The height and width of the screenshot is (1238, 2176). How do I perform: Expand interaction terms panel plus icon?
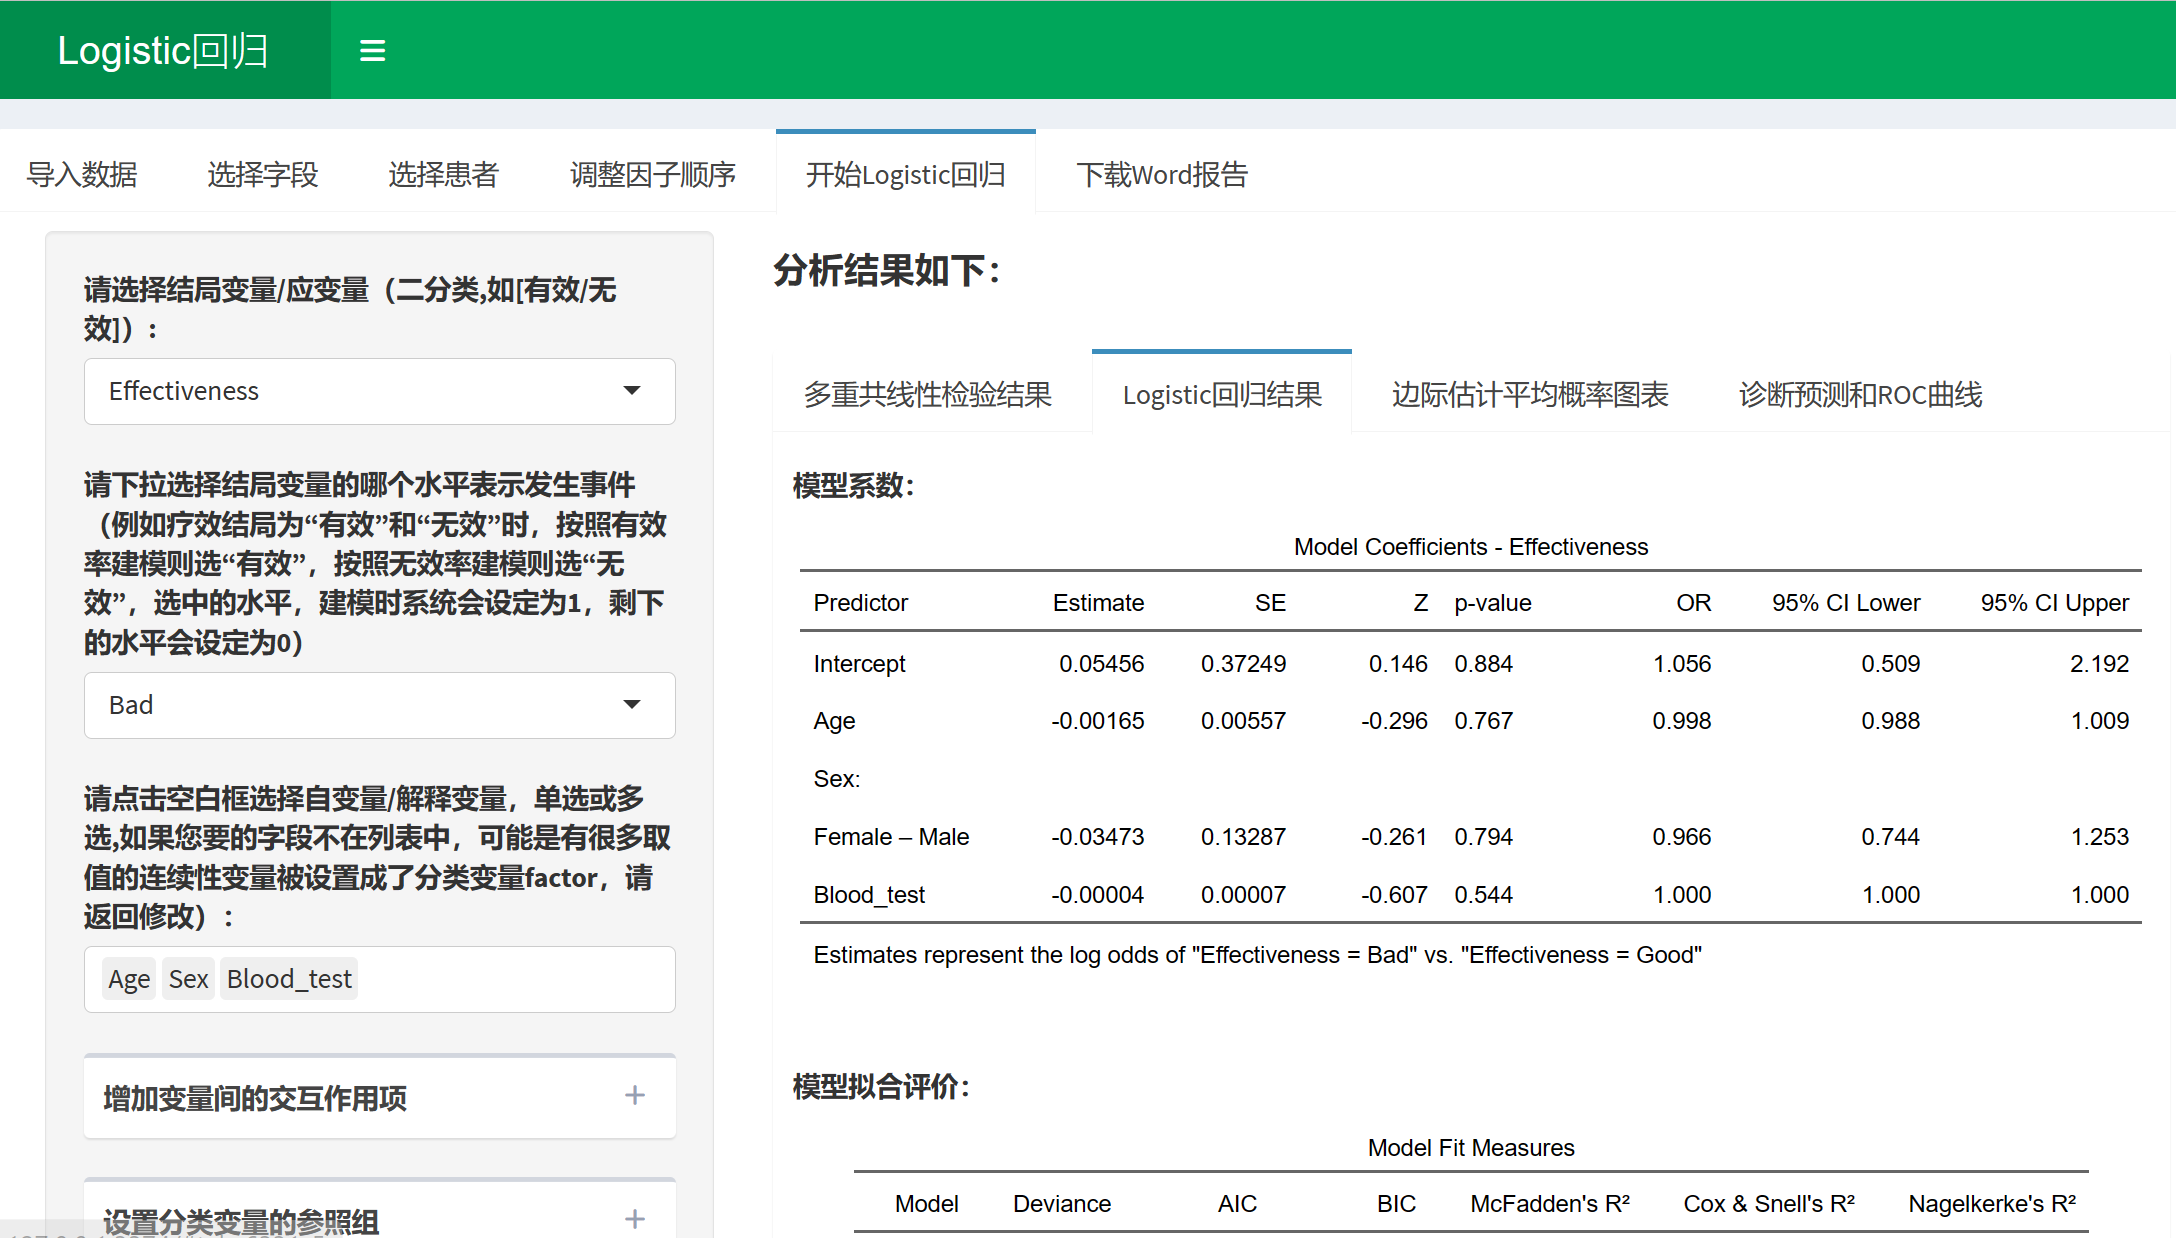coord(634,1096)
